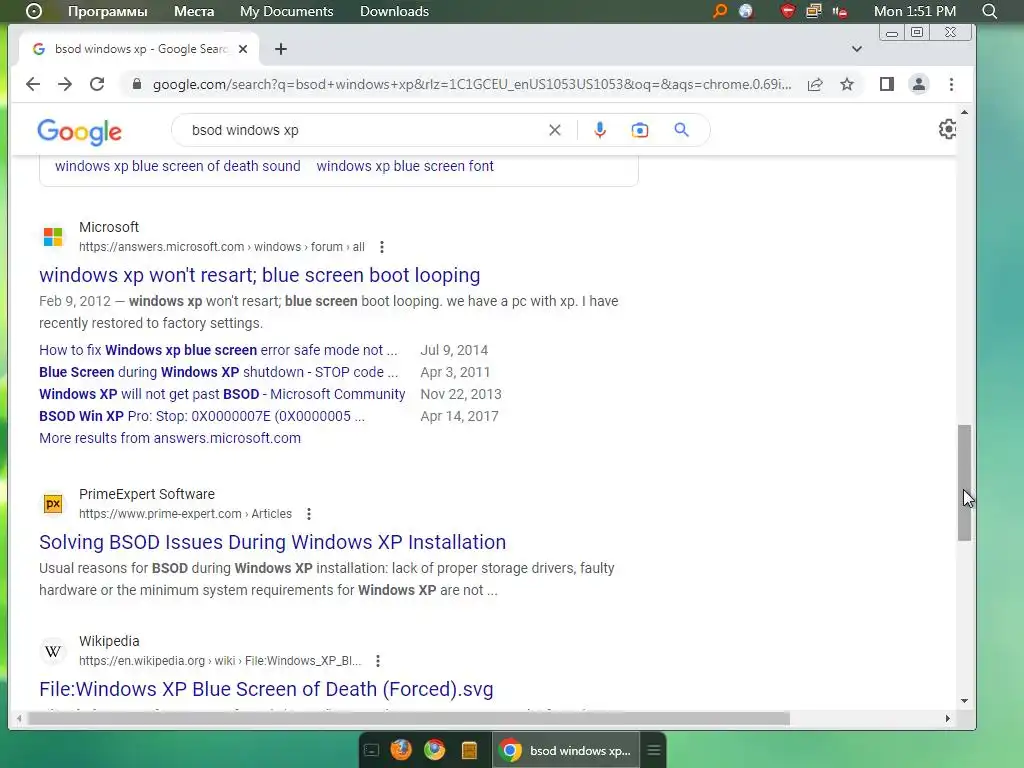Open more options for Microsoft result
The image size is (1024, 768).
(x=382, y=247)
